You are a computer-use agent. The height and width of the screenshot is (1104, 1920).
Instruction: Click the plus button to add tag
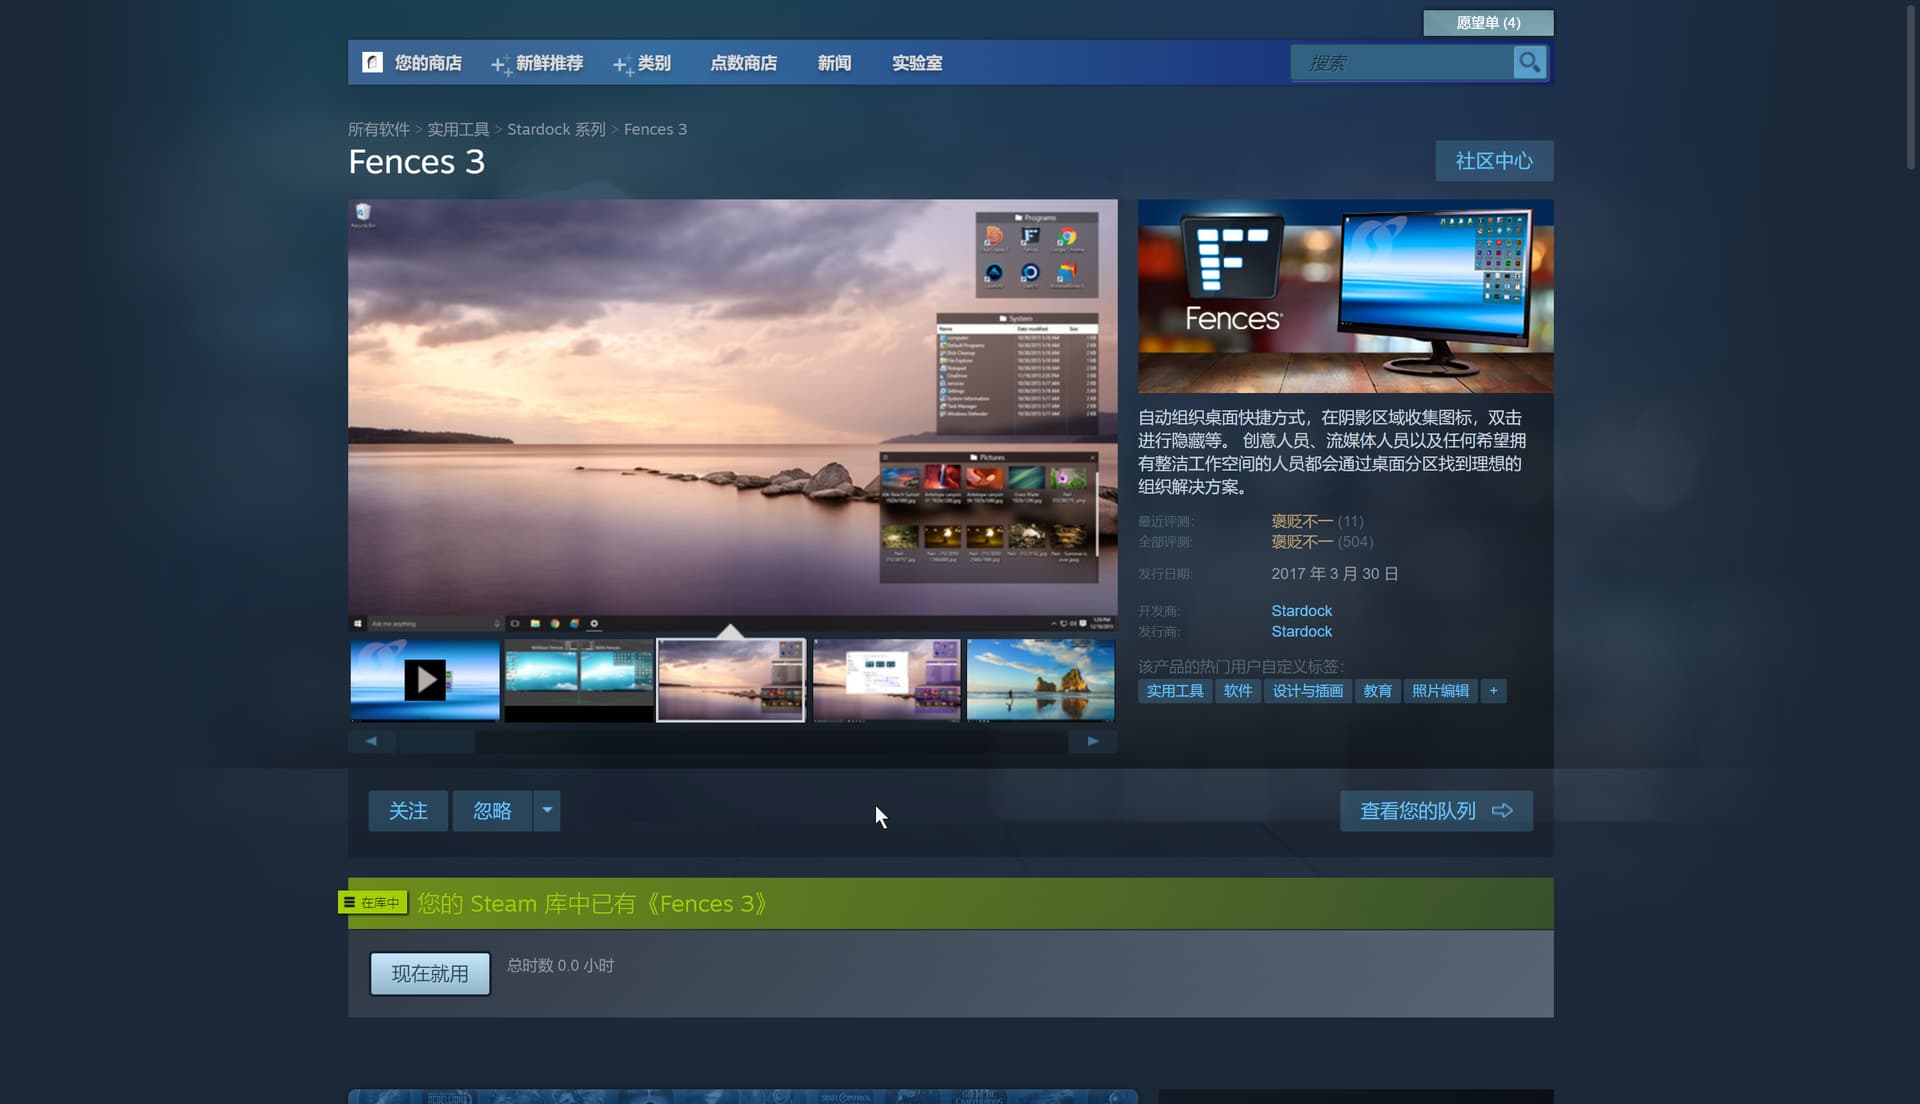click(1493, 691)
